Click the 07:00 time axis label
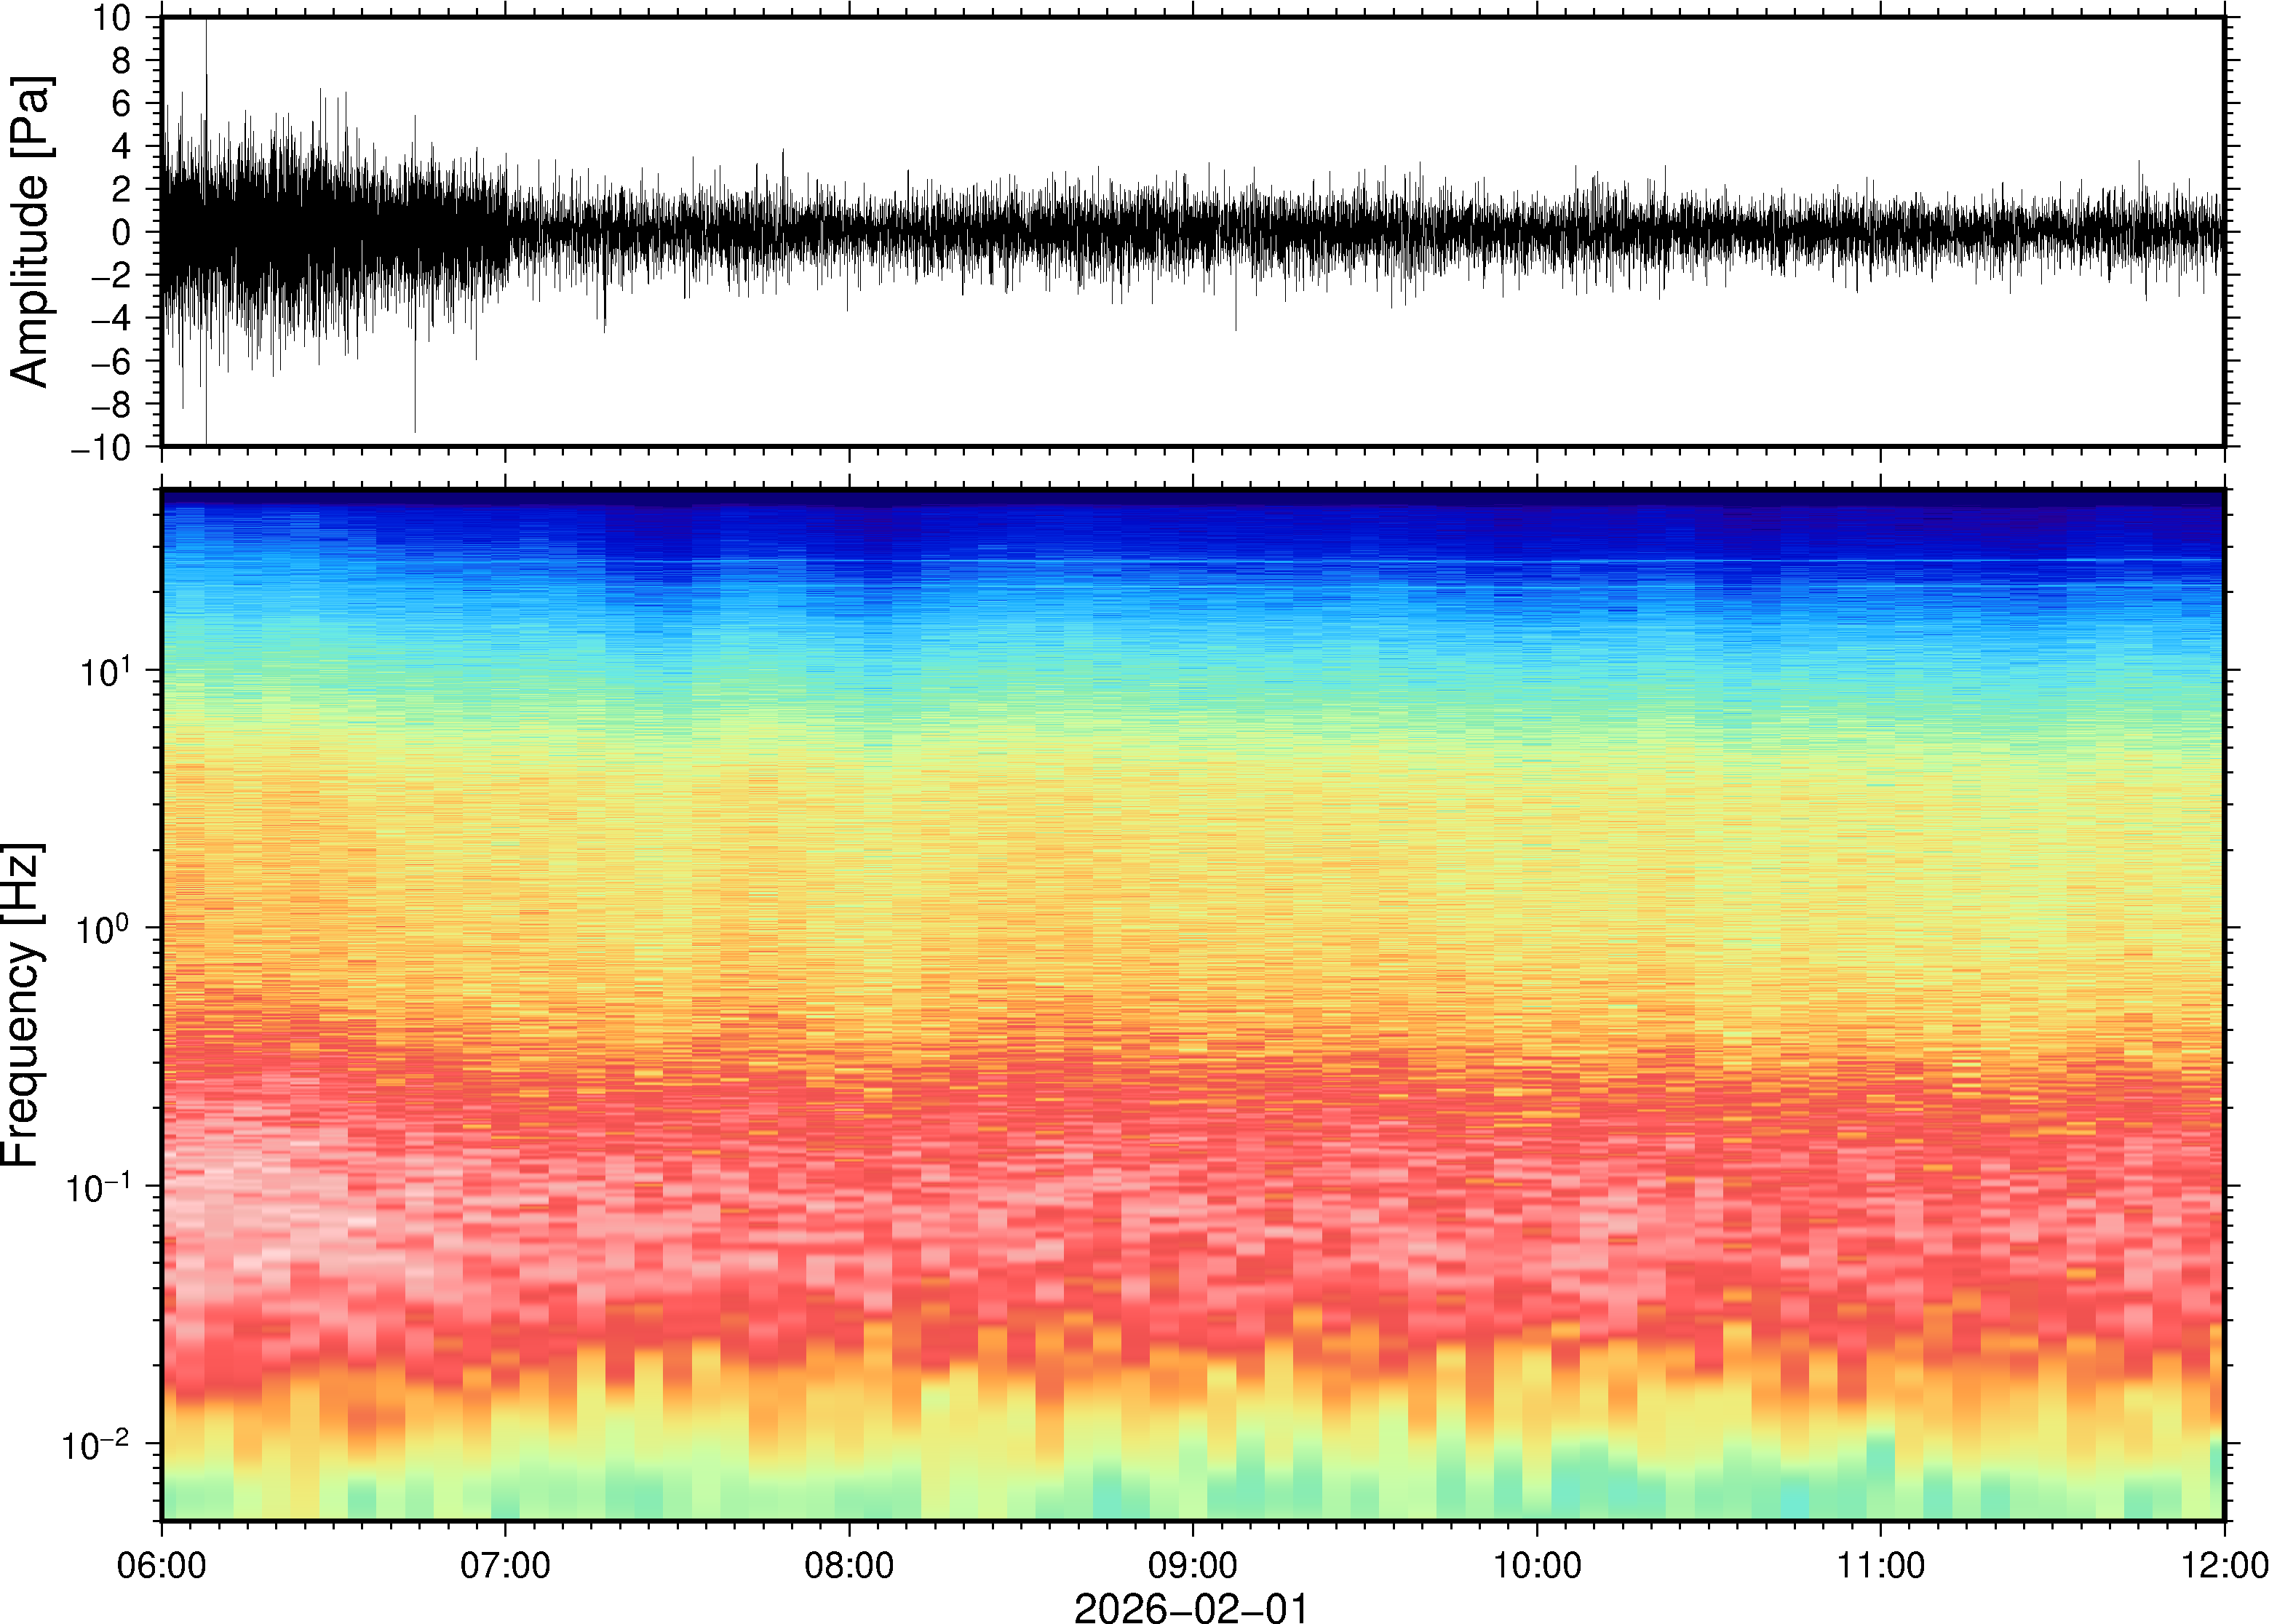This screenshot has width=2269, height=1624. click(505, 1565)
